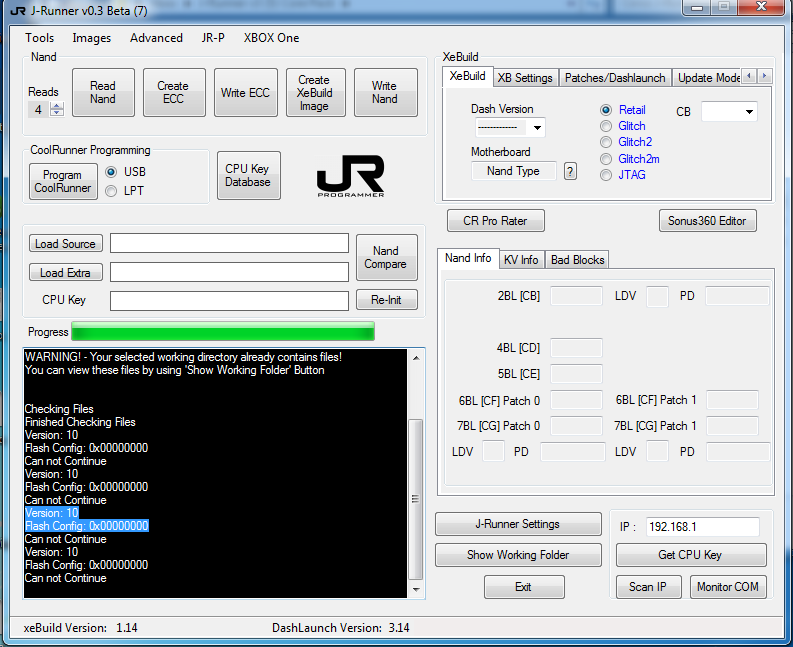
Task: Click the Load Extra path field
Action: [229, 272]
